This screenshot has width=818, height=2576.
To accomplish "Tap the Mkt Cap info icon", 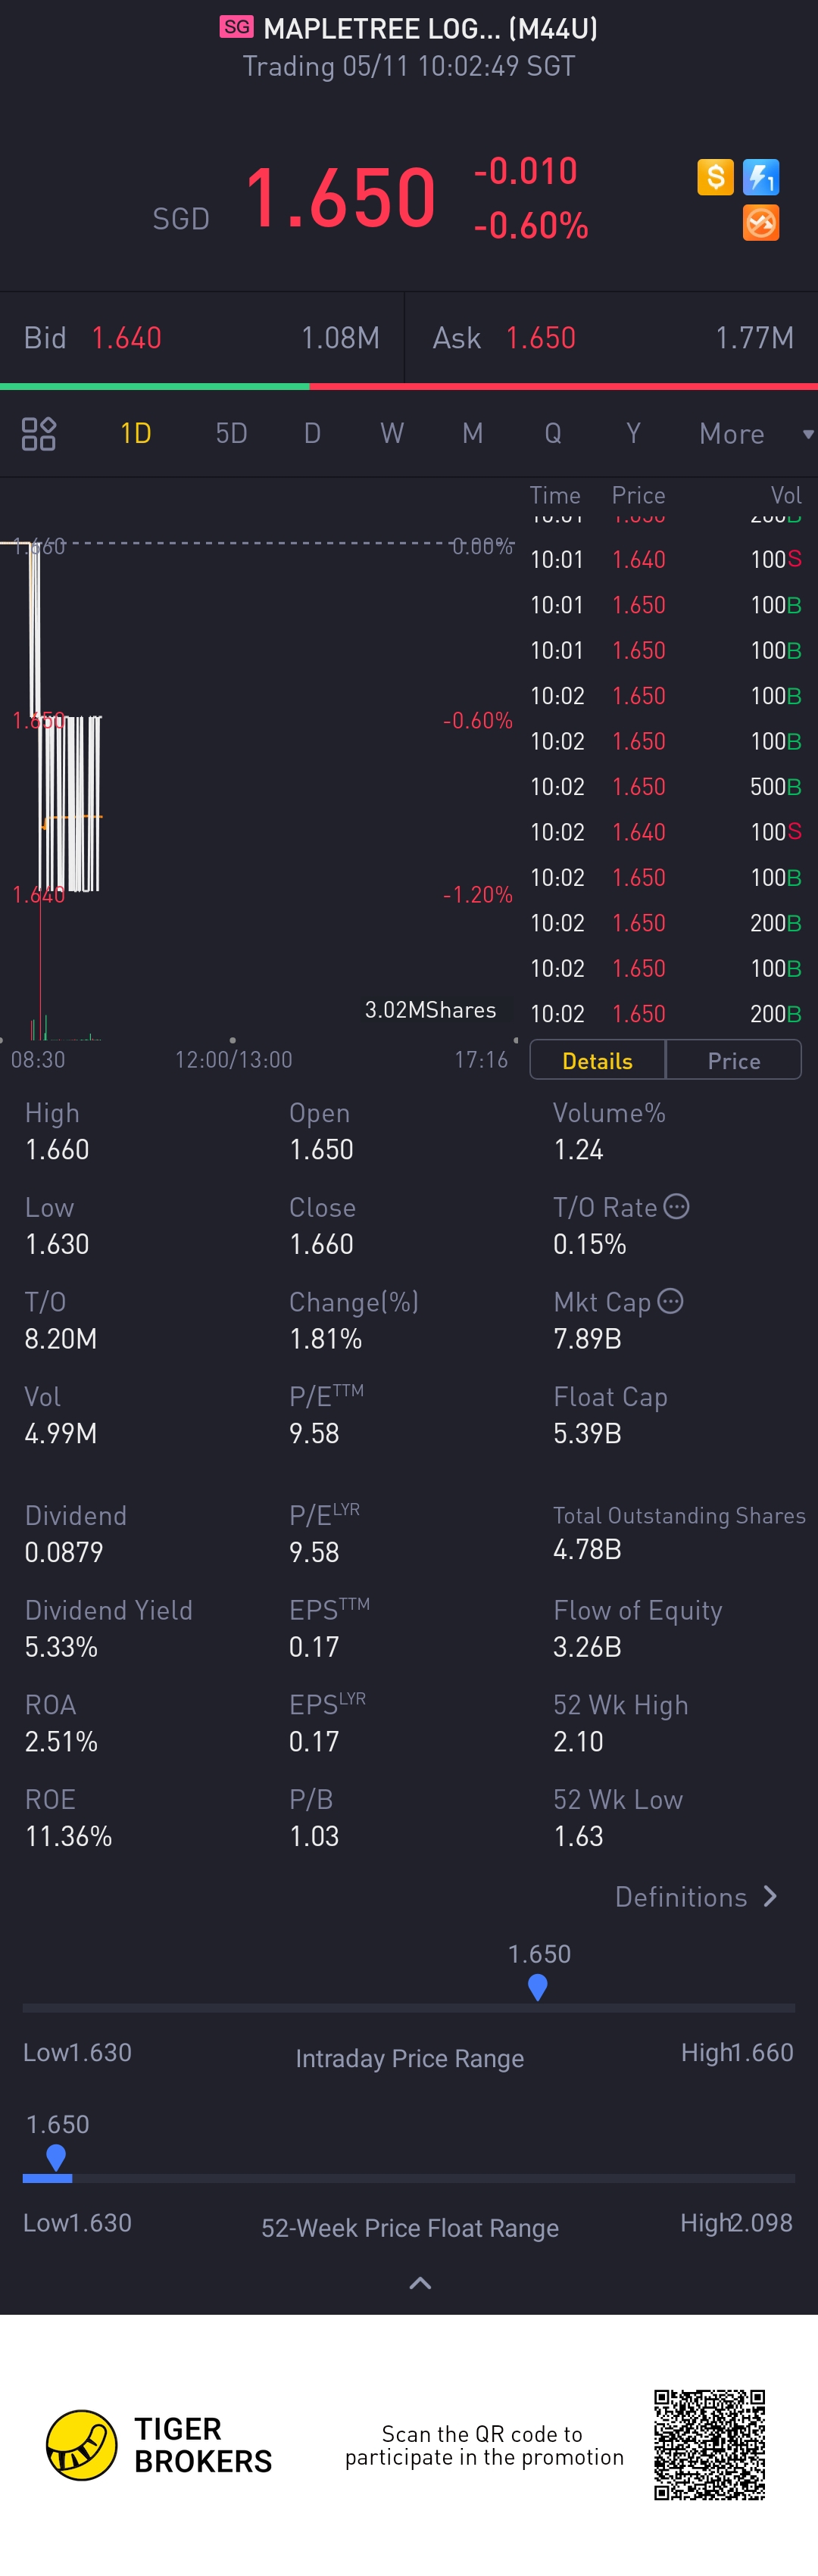I will click(x=671, y=1301).
